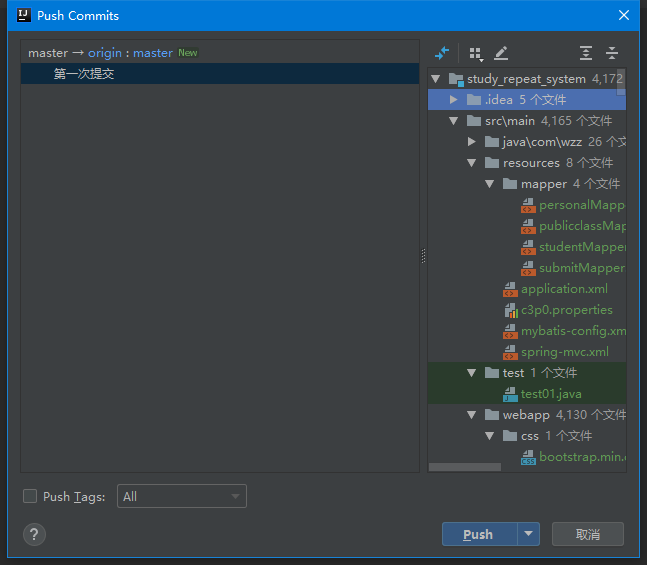Click the Push button

[479, 534]
